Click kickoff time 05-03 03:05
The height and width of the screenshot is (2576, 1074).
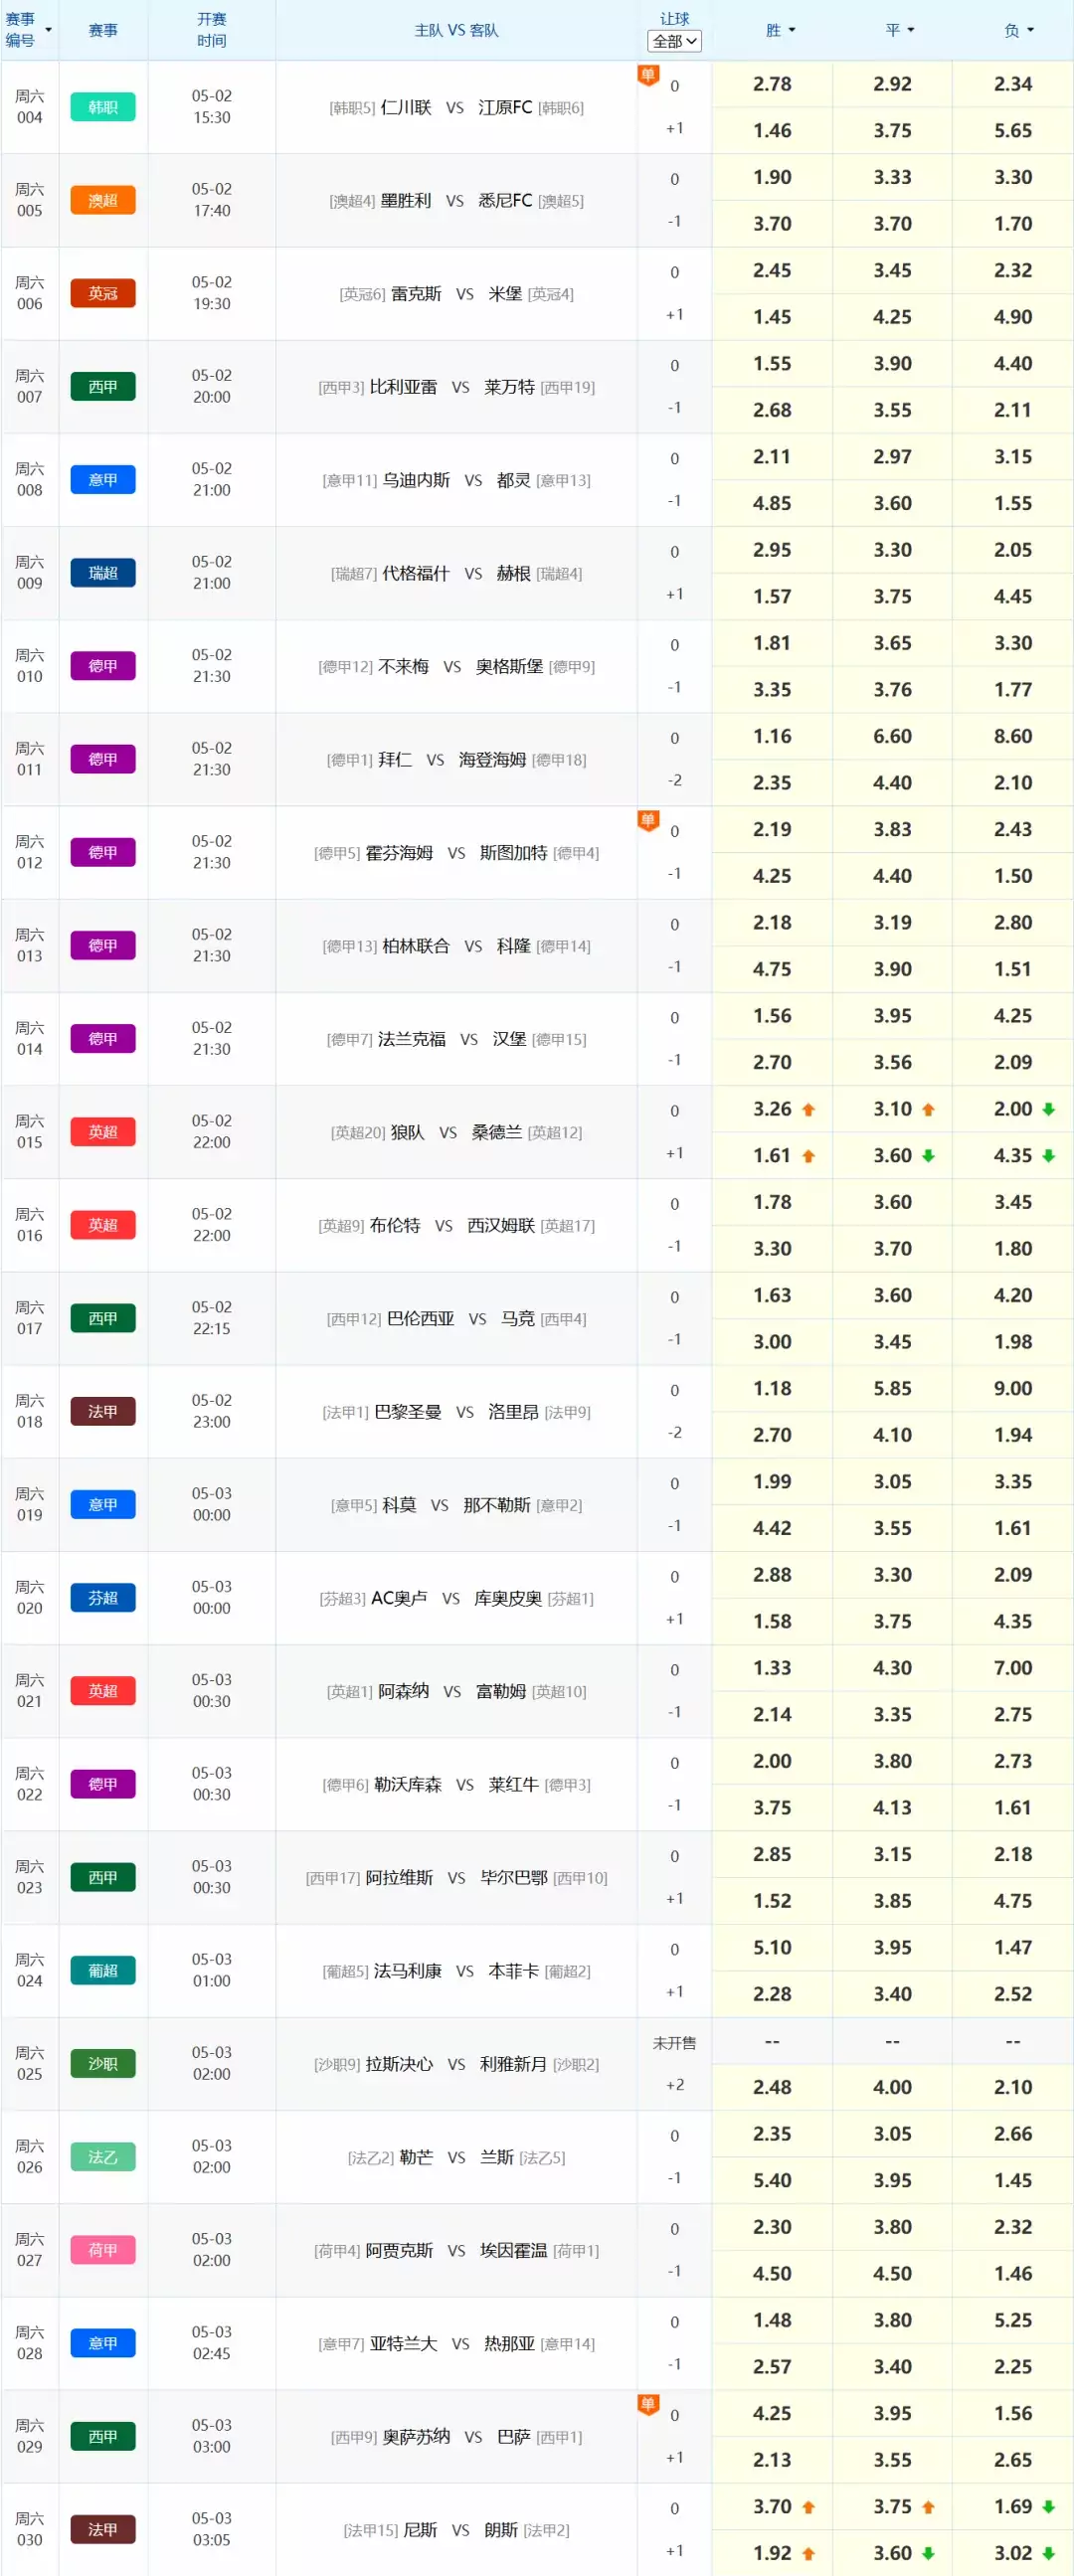coord(212,2530)
